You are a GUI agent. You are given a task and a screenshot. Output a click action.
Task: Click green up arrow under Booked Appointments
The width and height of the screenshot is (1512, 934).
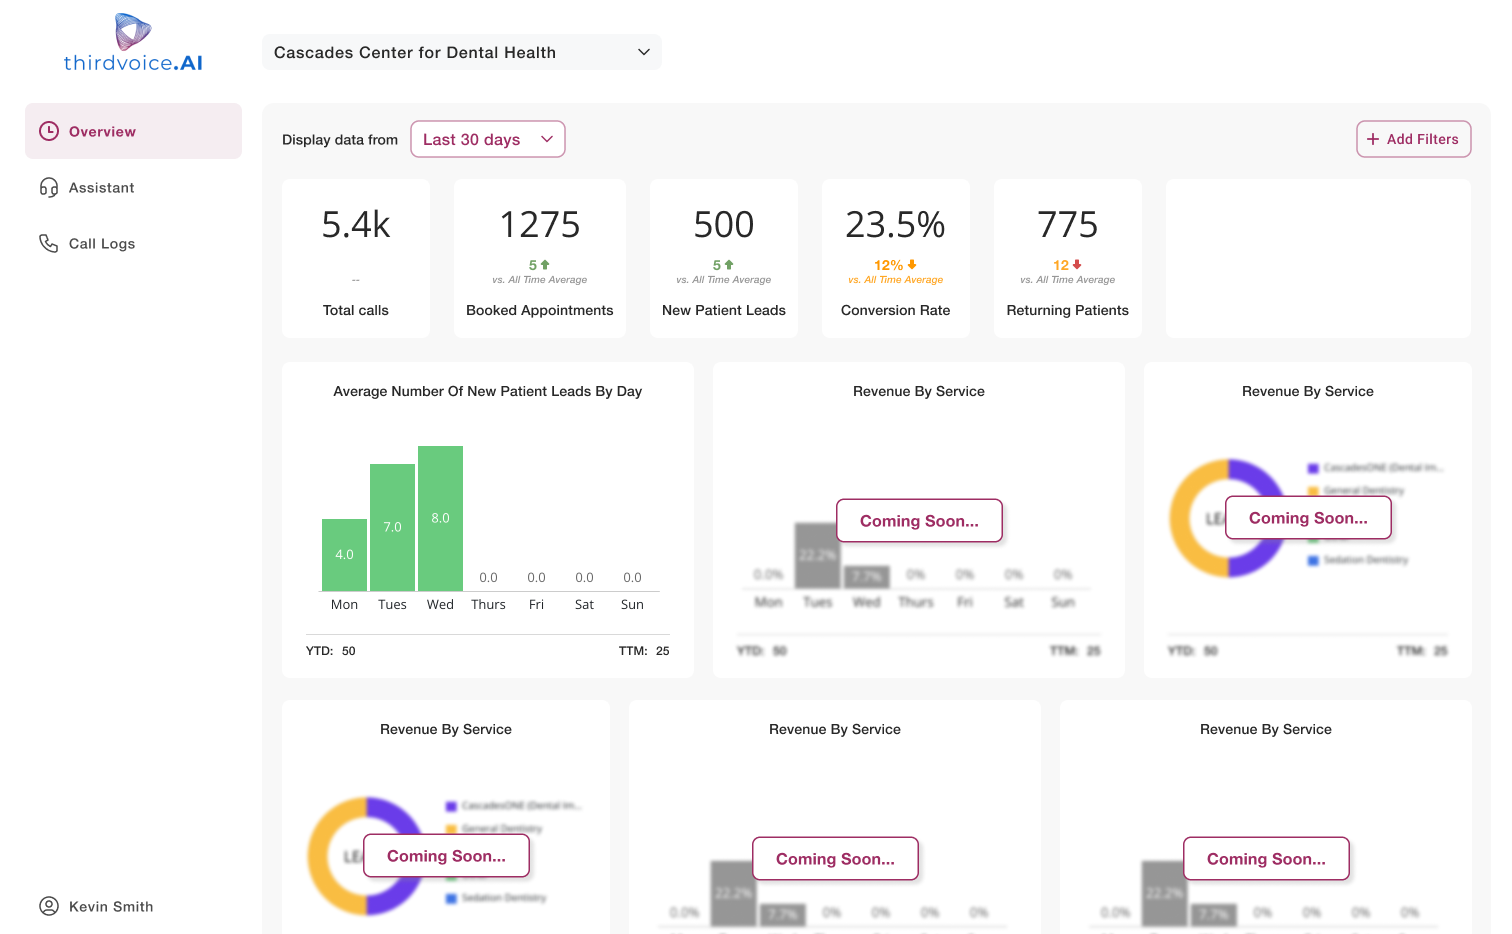coord(545,265)
